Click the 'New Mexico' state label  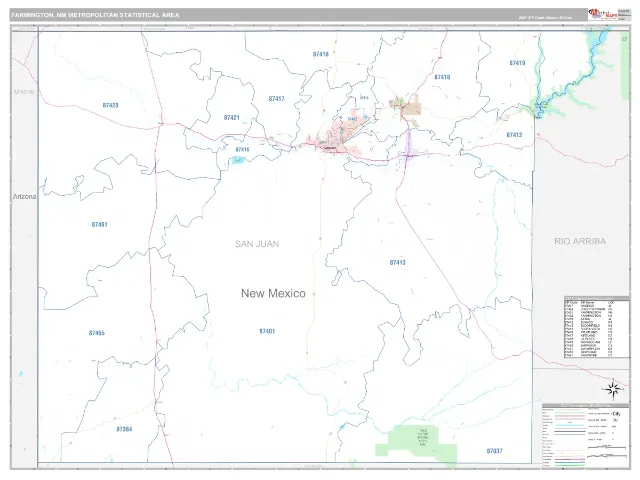273,293
